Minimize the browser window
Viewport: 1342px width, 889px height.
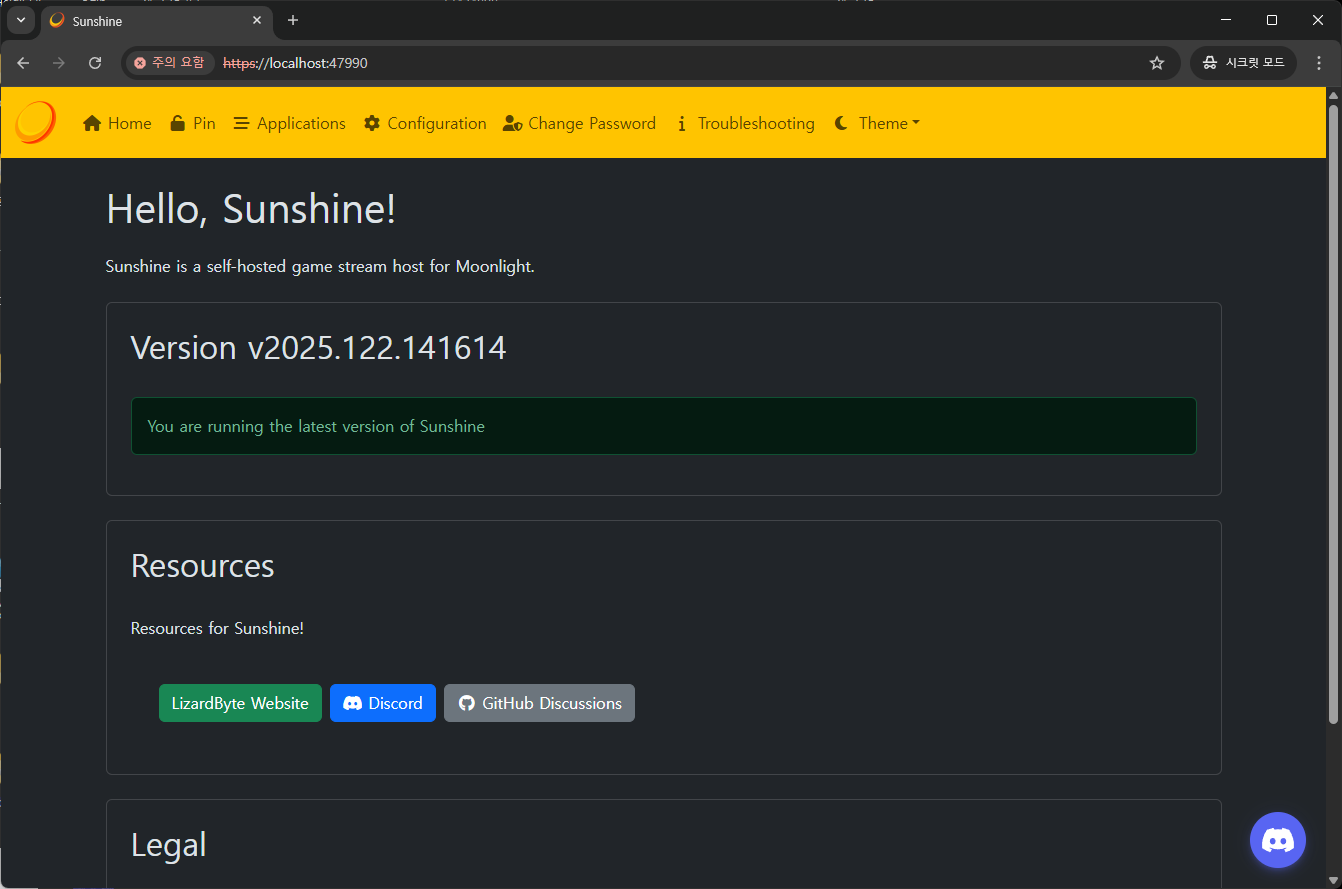(1226, 20)
